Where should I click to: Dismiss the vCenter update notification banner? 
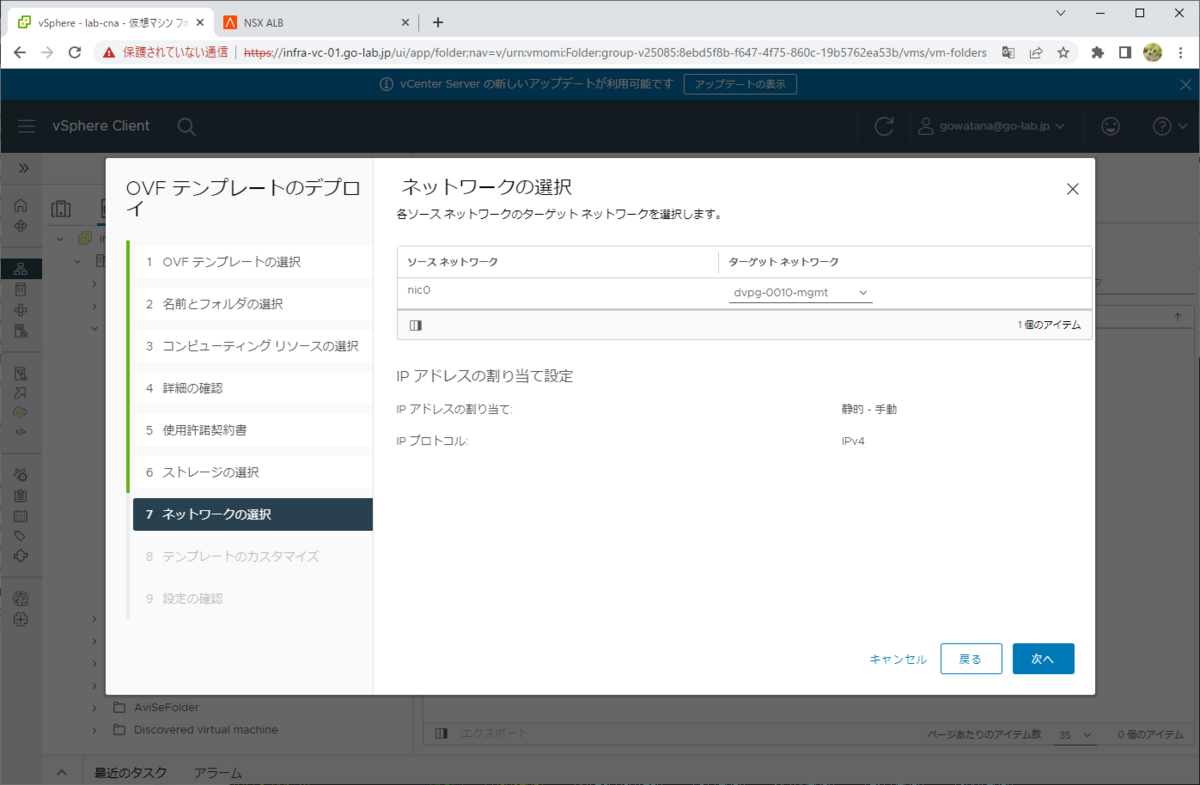tap(1185, 85)
